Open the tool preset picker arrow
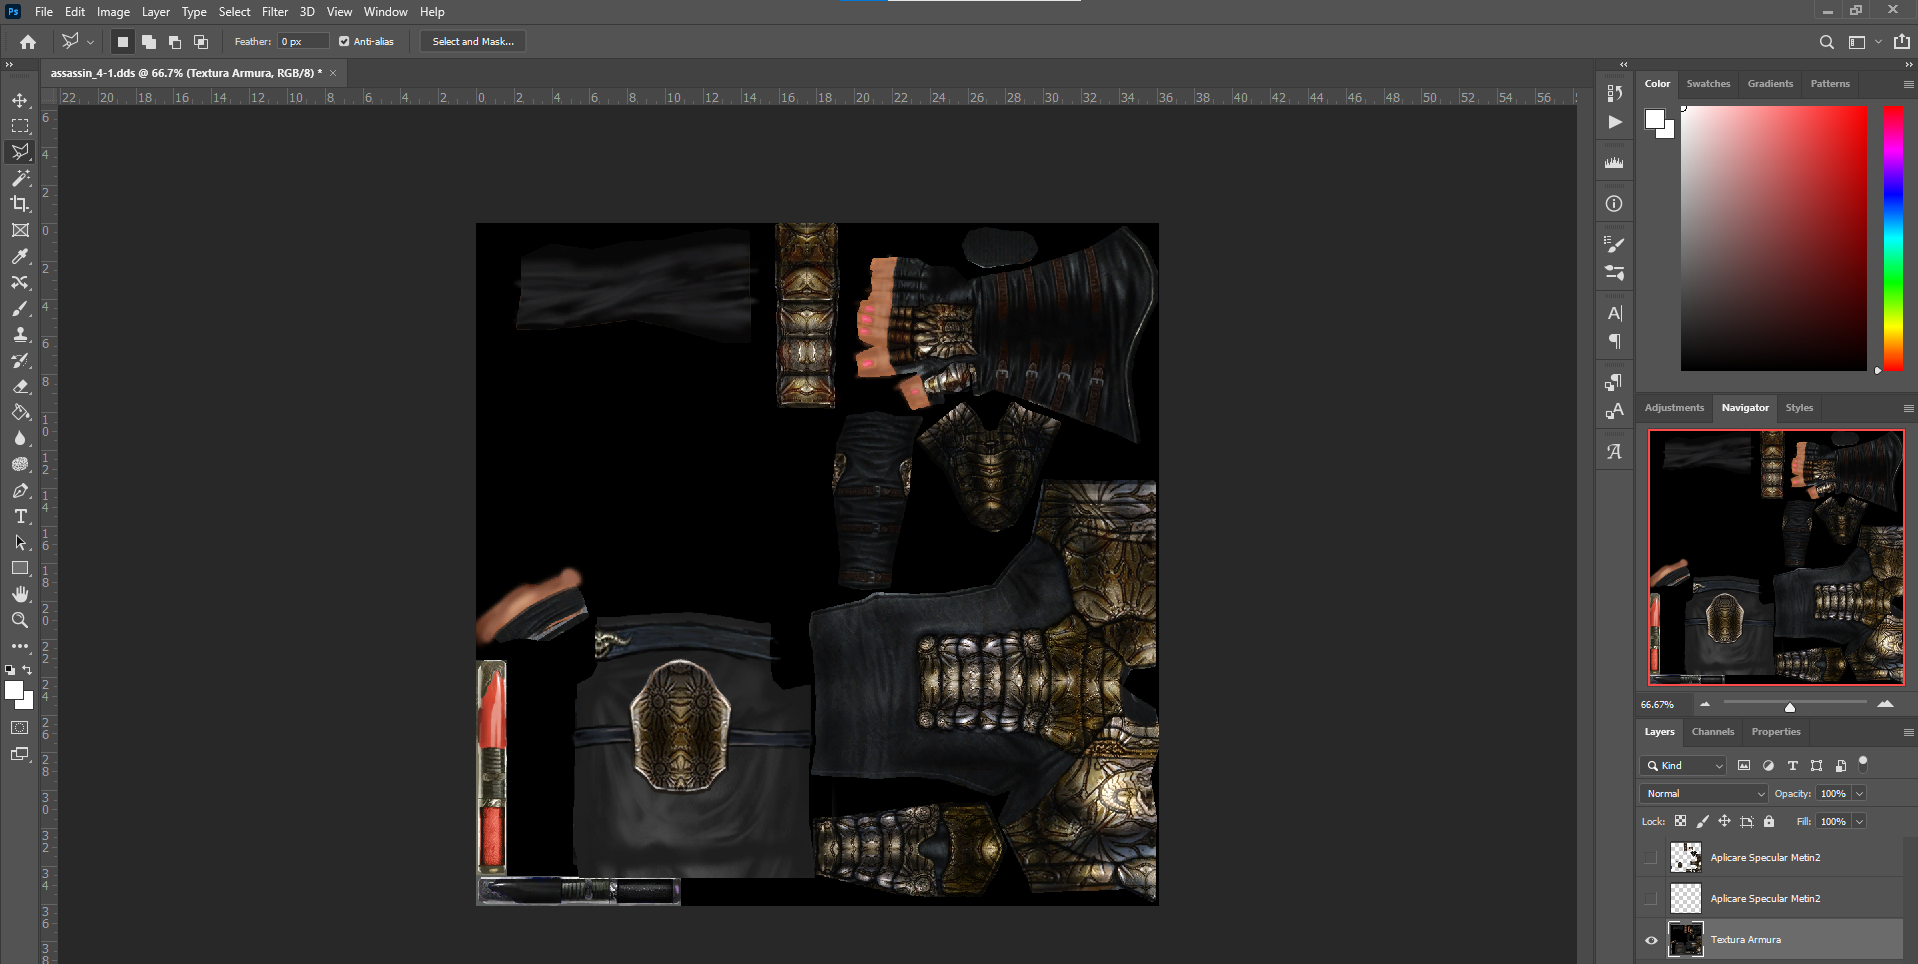 coord(91,42)
